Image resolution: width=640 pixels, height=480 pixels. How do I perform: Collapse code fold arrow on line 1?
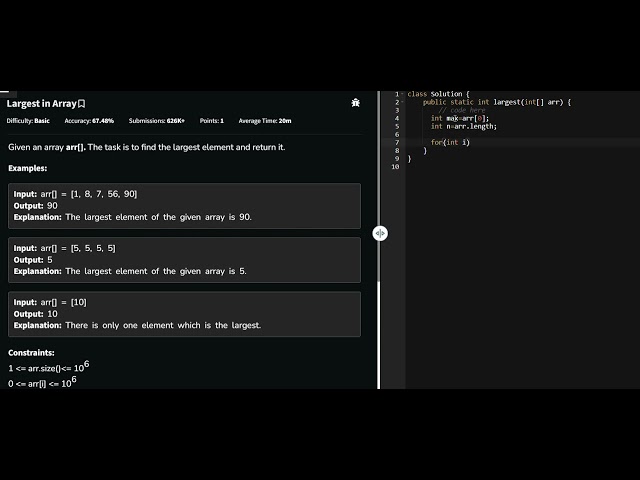pos(402,94)
